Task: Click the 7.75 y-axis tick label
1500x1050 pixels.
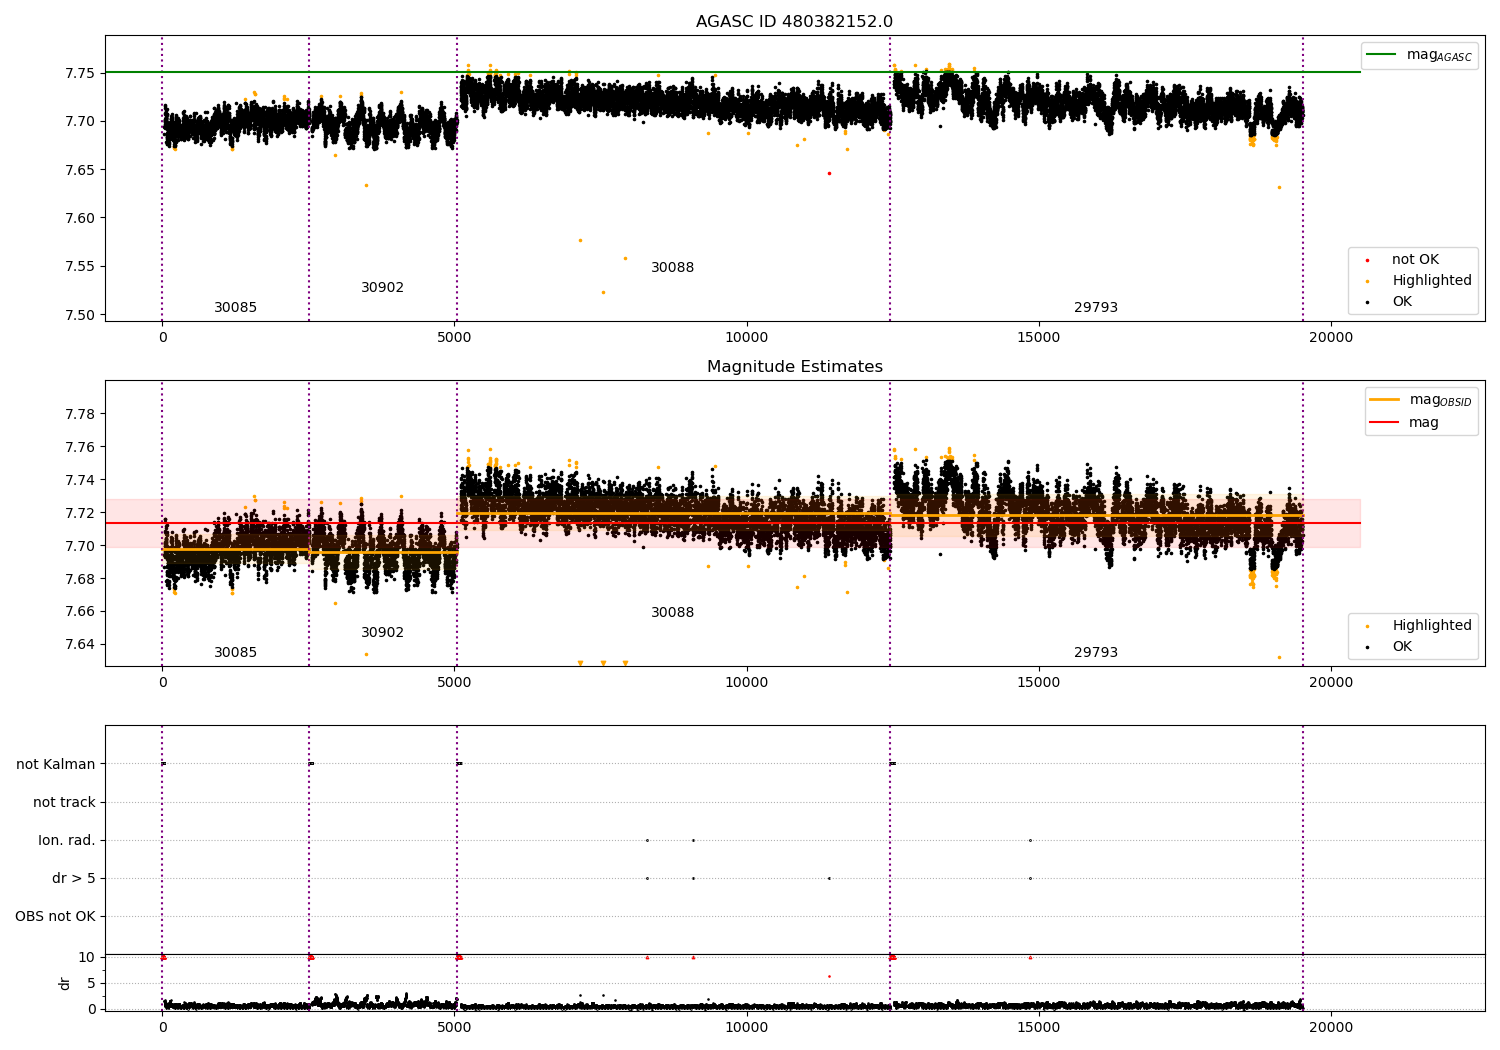Action: (x=81, y=74)
